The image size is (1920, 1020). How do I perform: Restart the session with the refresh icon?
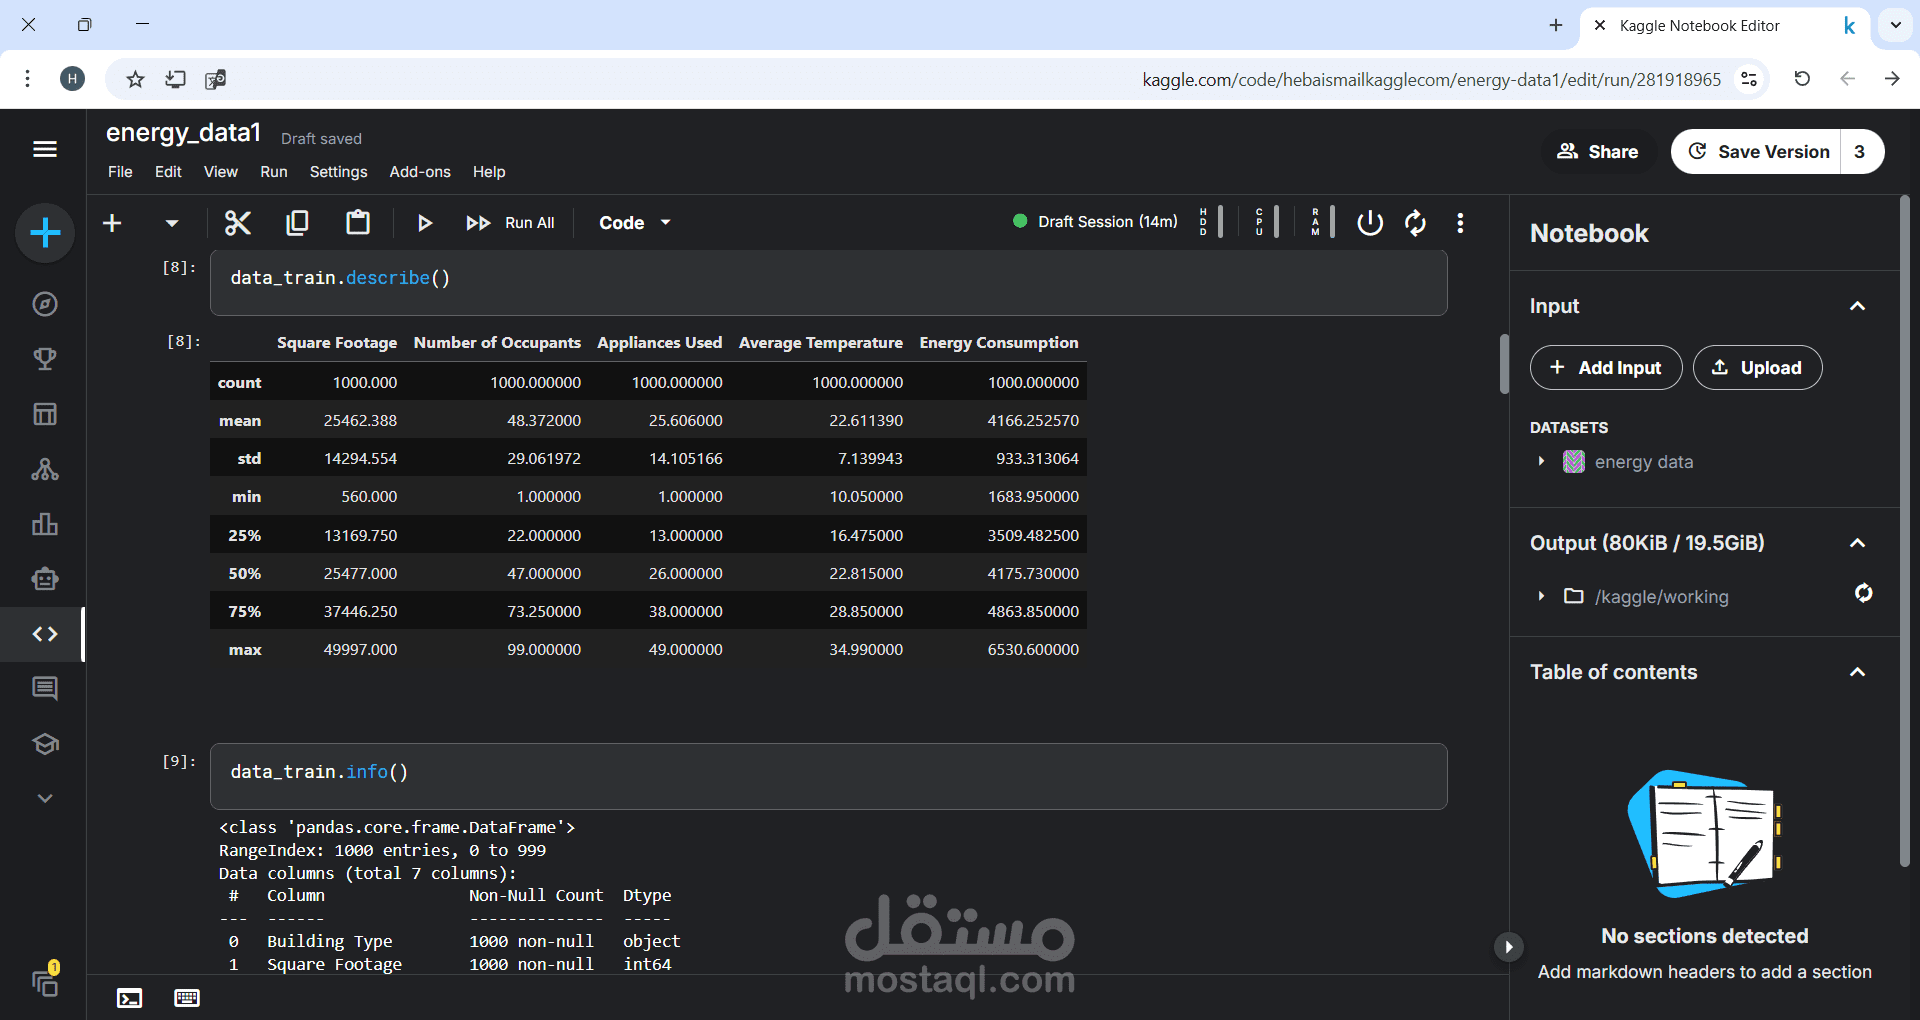(1415, 222)
